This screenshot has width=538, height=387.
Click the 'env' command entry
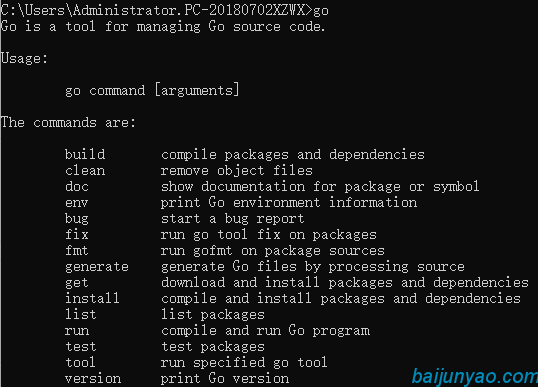(x=77, y=203)
